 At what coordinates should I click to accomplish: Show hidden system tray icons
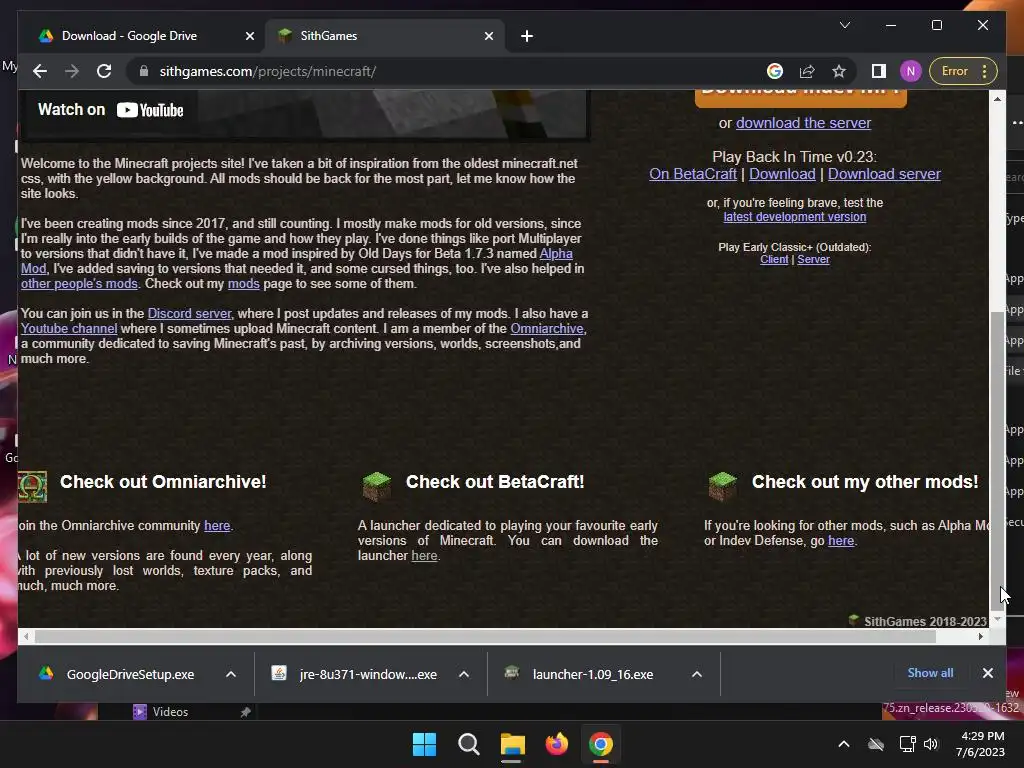[x=844, y=744]
